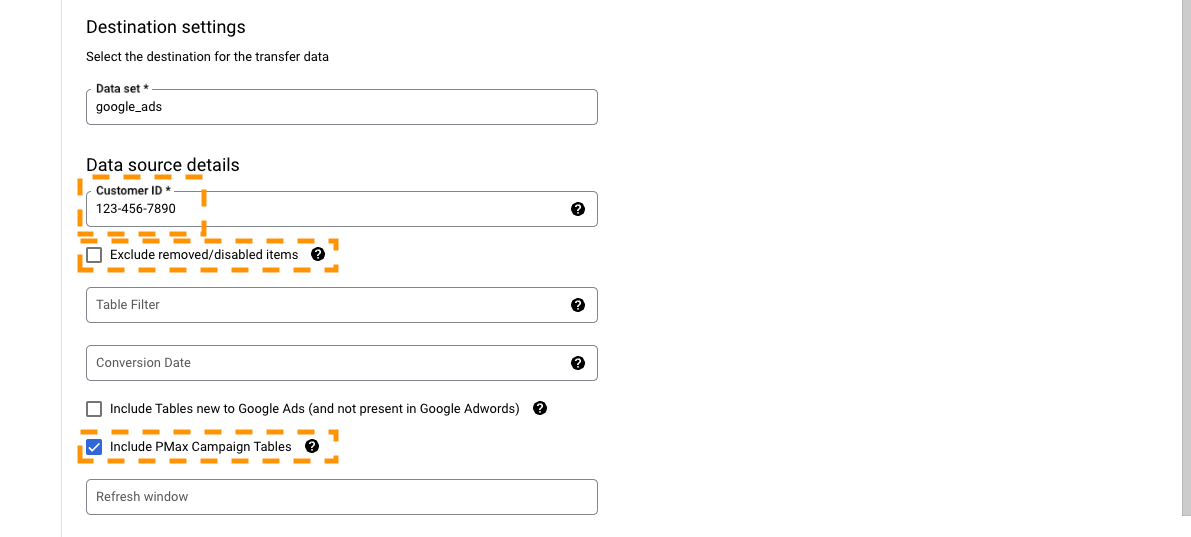Open the Customer ID help icon

click(577, 209)
